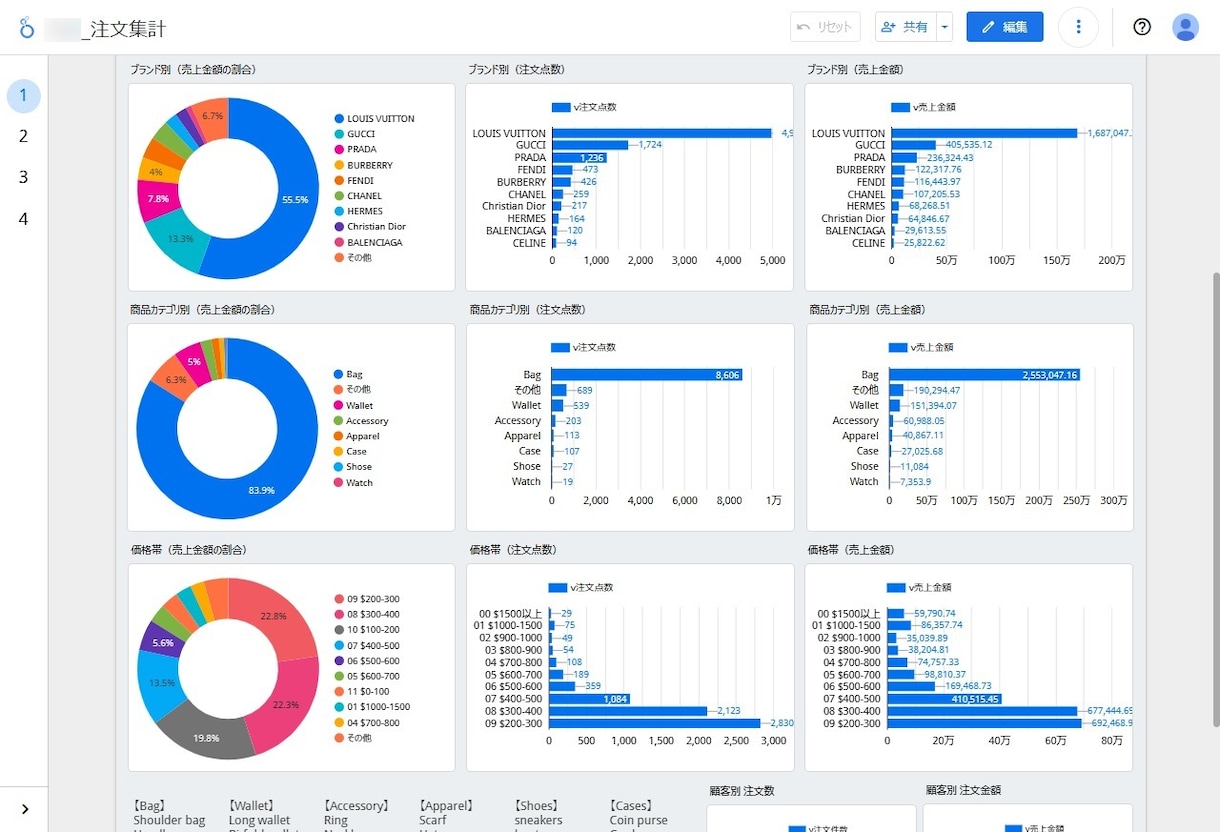Switch to page 4 in sidebar
This screenshot has width=1220, height=832.
click(24, 219)
